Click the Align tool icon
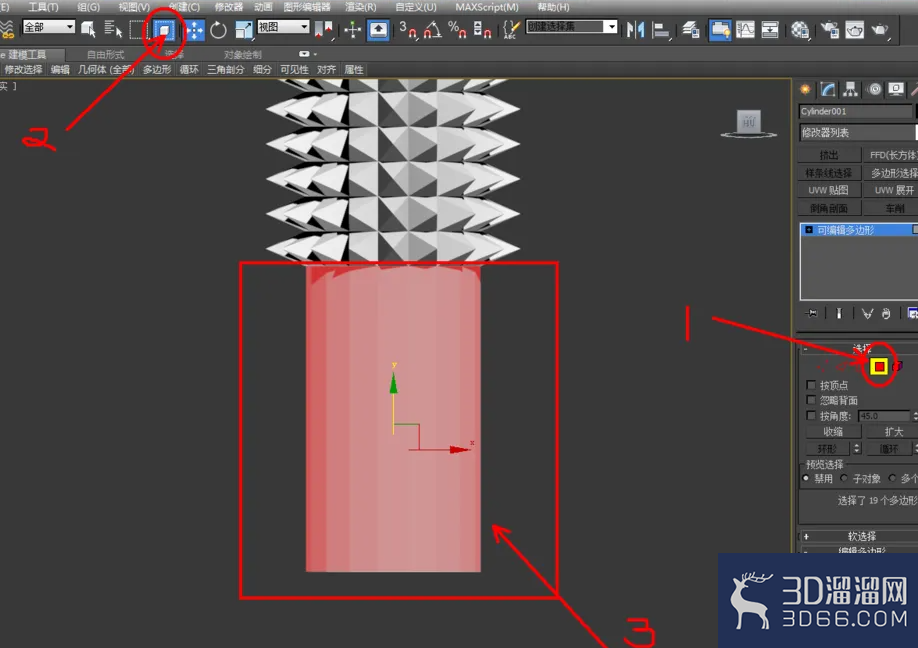The width and height of the screenshot is (918, 648). point(661,29)
